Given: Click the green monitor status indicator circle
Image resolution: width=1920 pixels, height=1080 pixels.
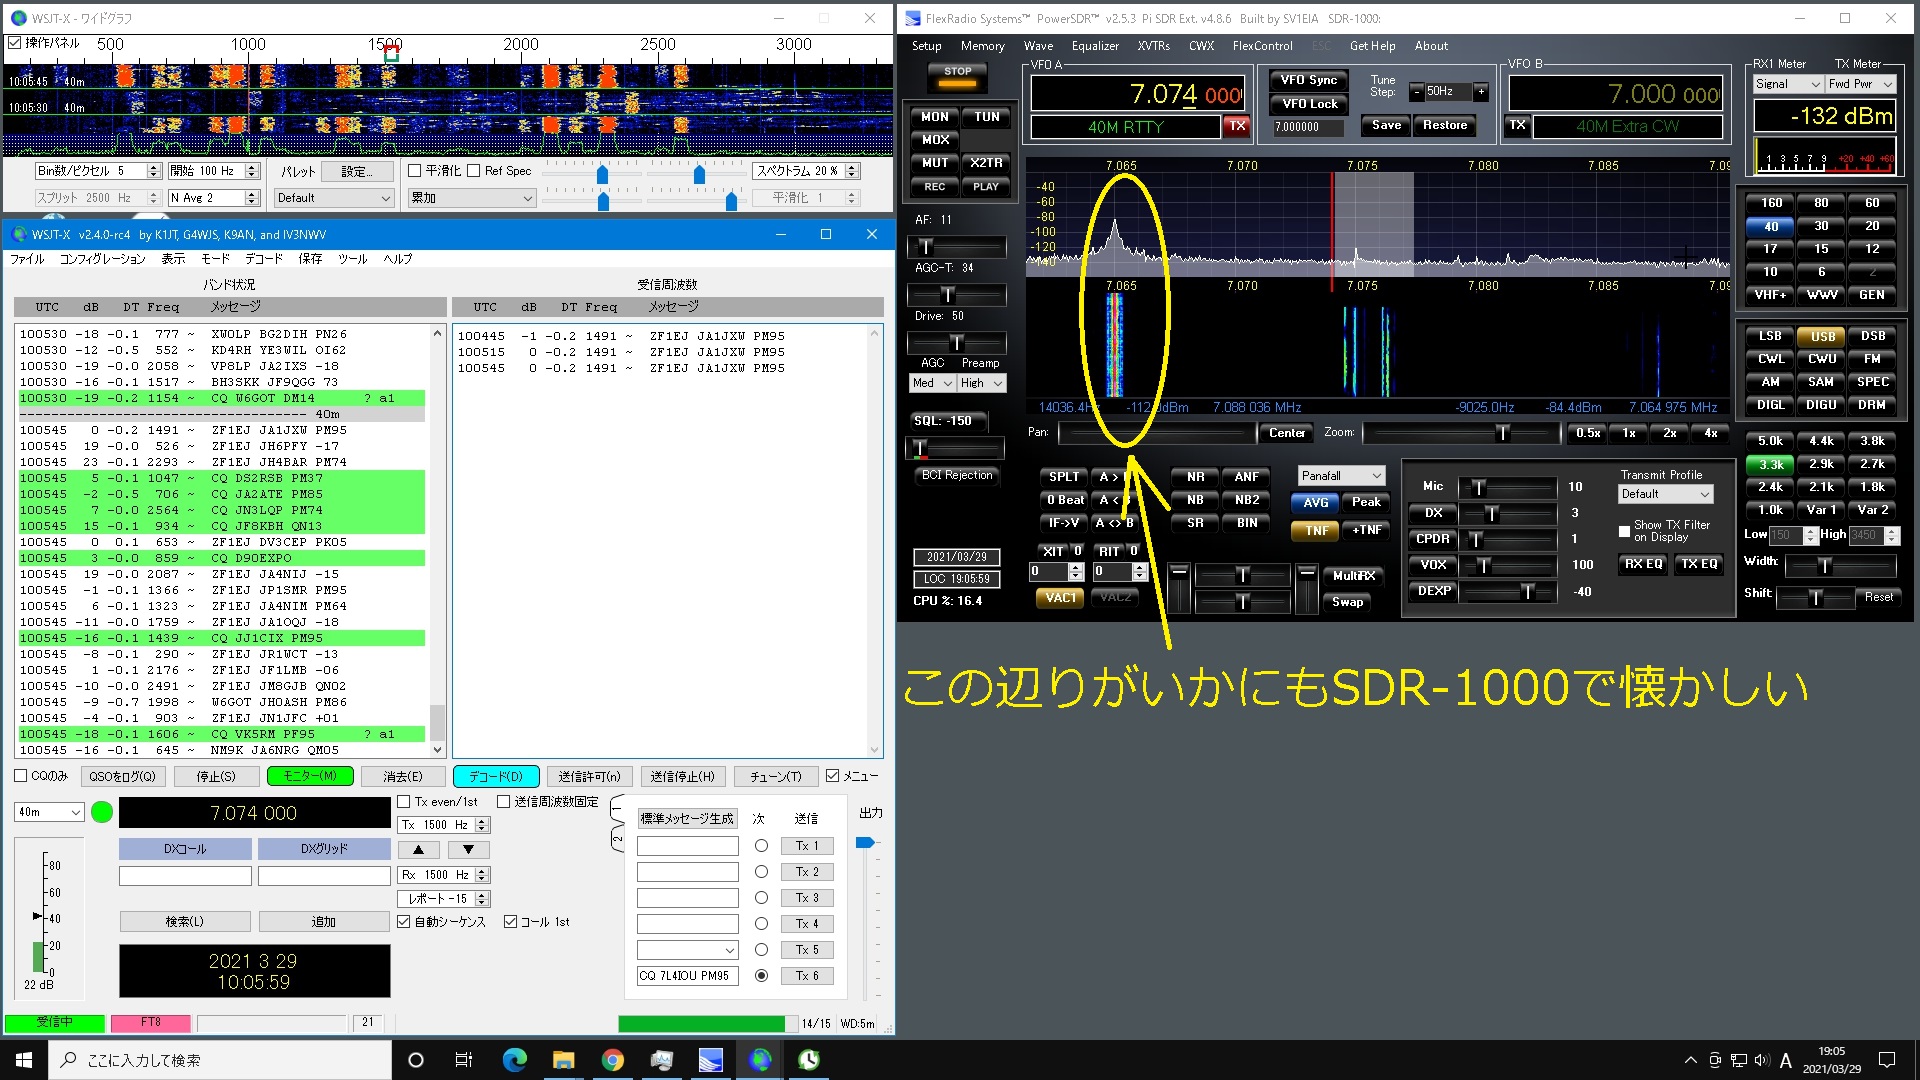Looking at the screenshot, I should tap(102, 812).
